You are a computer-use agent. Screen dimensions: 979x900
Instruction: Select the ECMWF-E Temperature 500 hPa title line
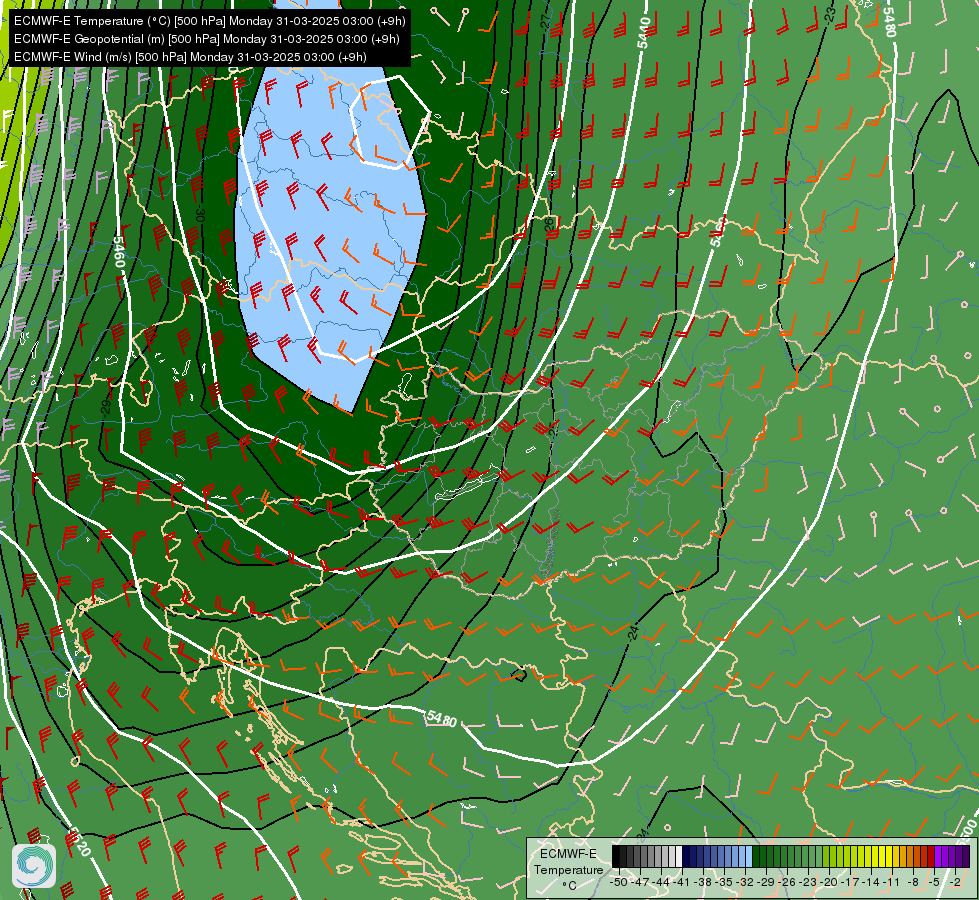point(210,21)
